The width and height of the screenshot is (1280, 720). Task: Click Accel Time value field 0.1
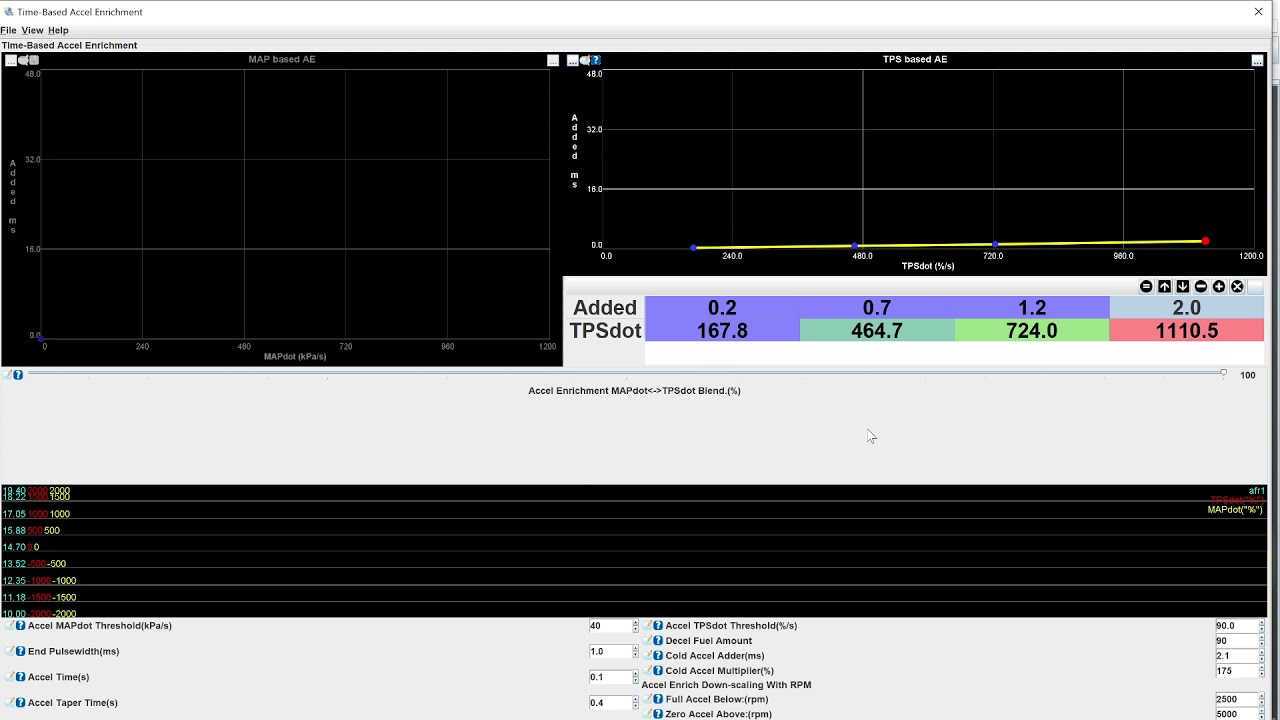(x=610, y=677)
